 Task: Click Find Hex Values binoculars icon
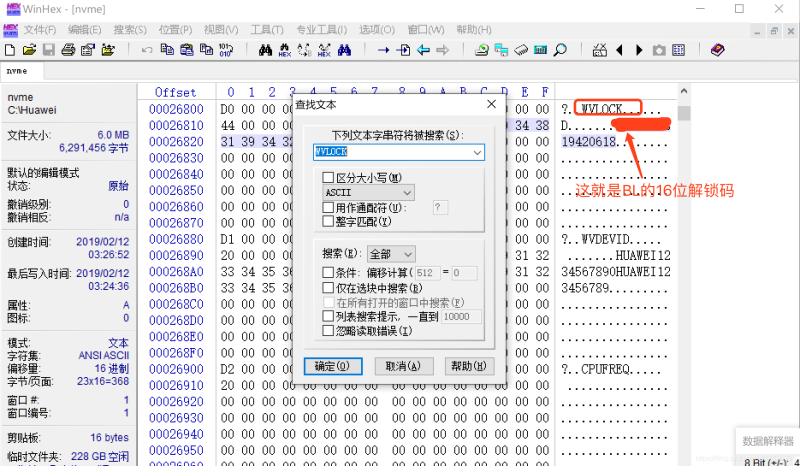pos(285,50)
